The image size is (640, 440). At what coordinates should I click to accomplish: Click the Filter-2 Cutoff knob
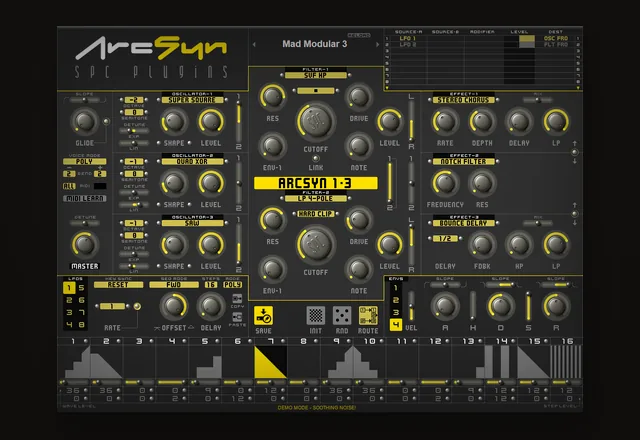pyautogui.click(x=316, y=244)
